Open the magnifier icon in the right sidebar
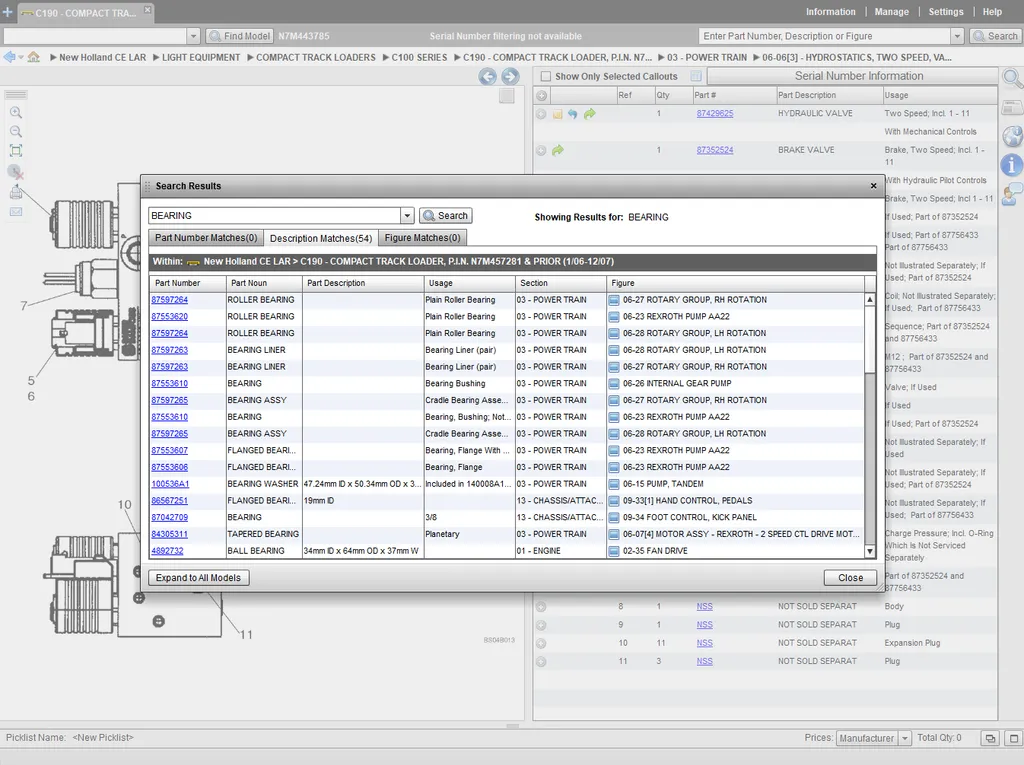 click(x=1012, y=79)
